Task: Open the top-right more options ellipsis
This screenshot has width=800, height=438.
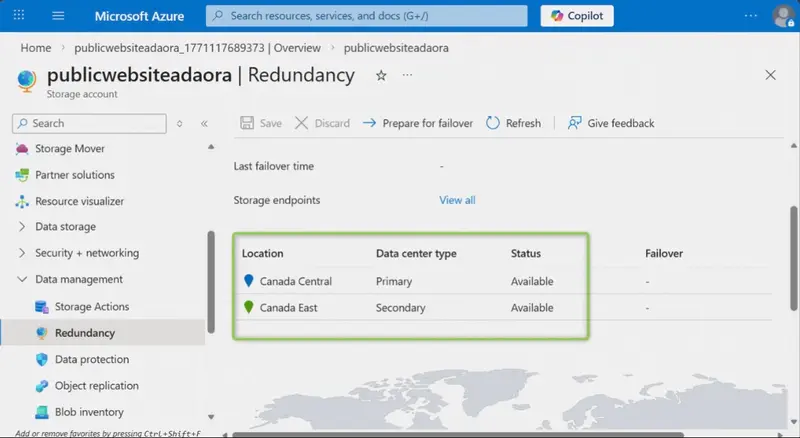Action: pyautogui.click(x=751, y=15)
